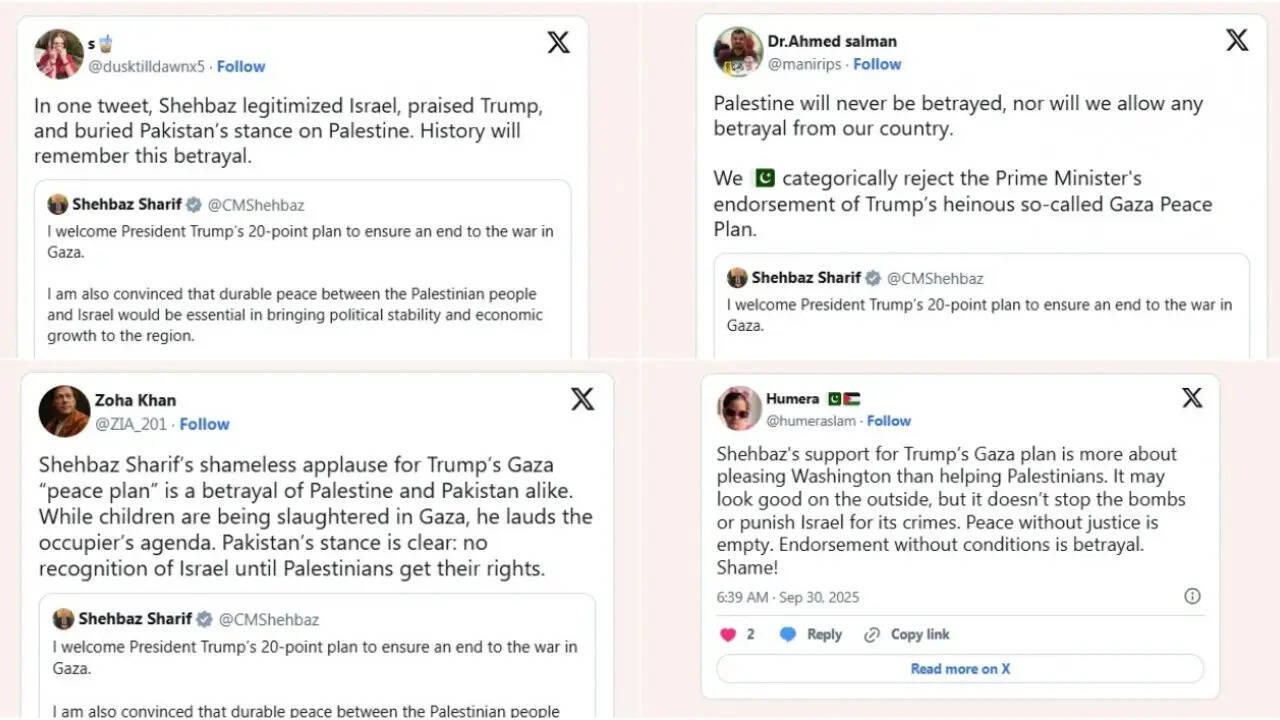
Task: Click X logo on Humera tweet
Action: [1192, 398]
